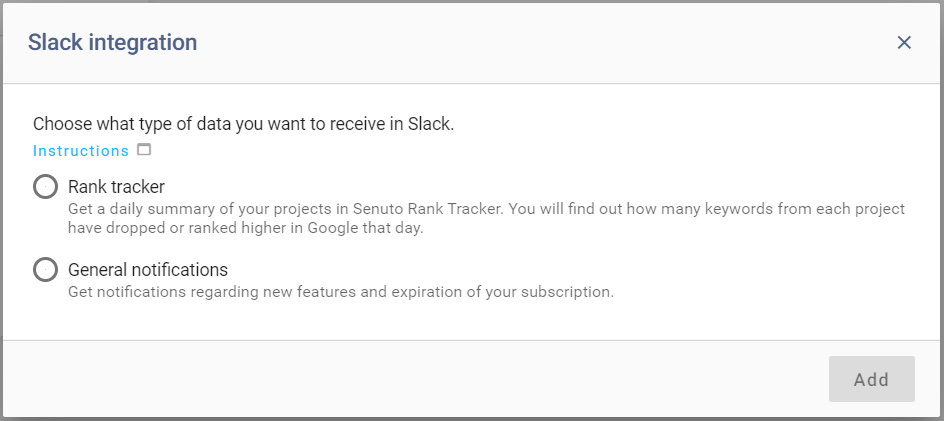Click the Rank tracker daily summary description
Screen dimensions: 944x421
486,219
